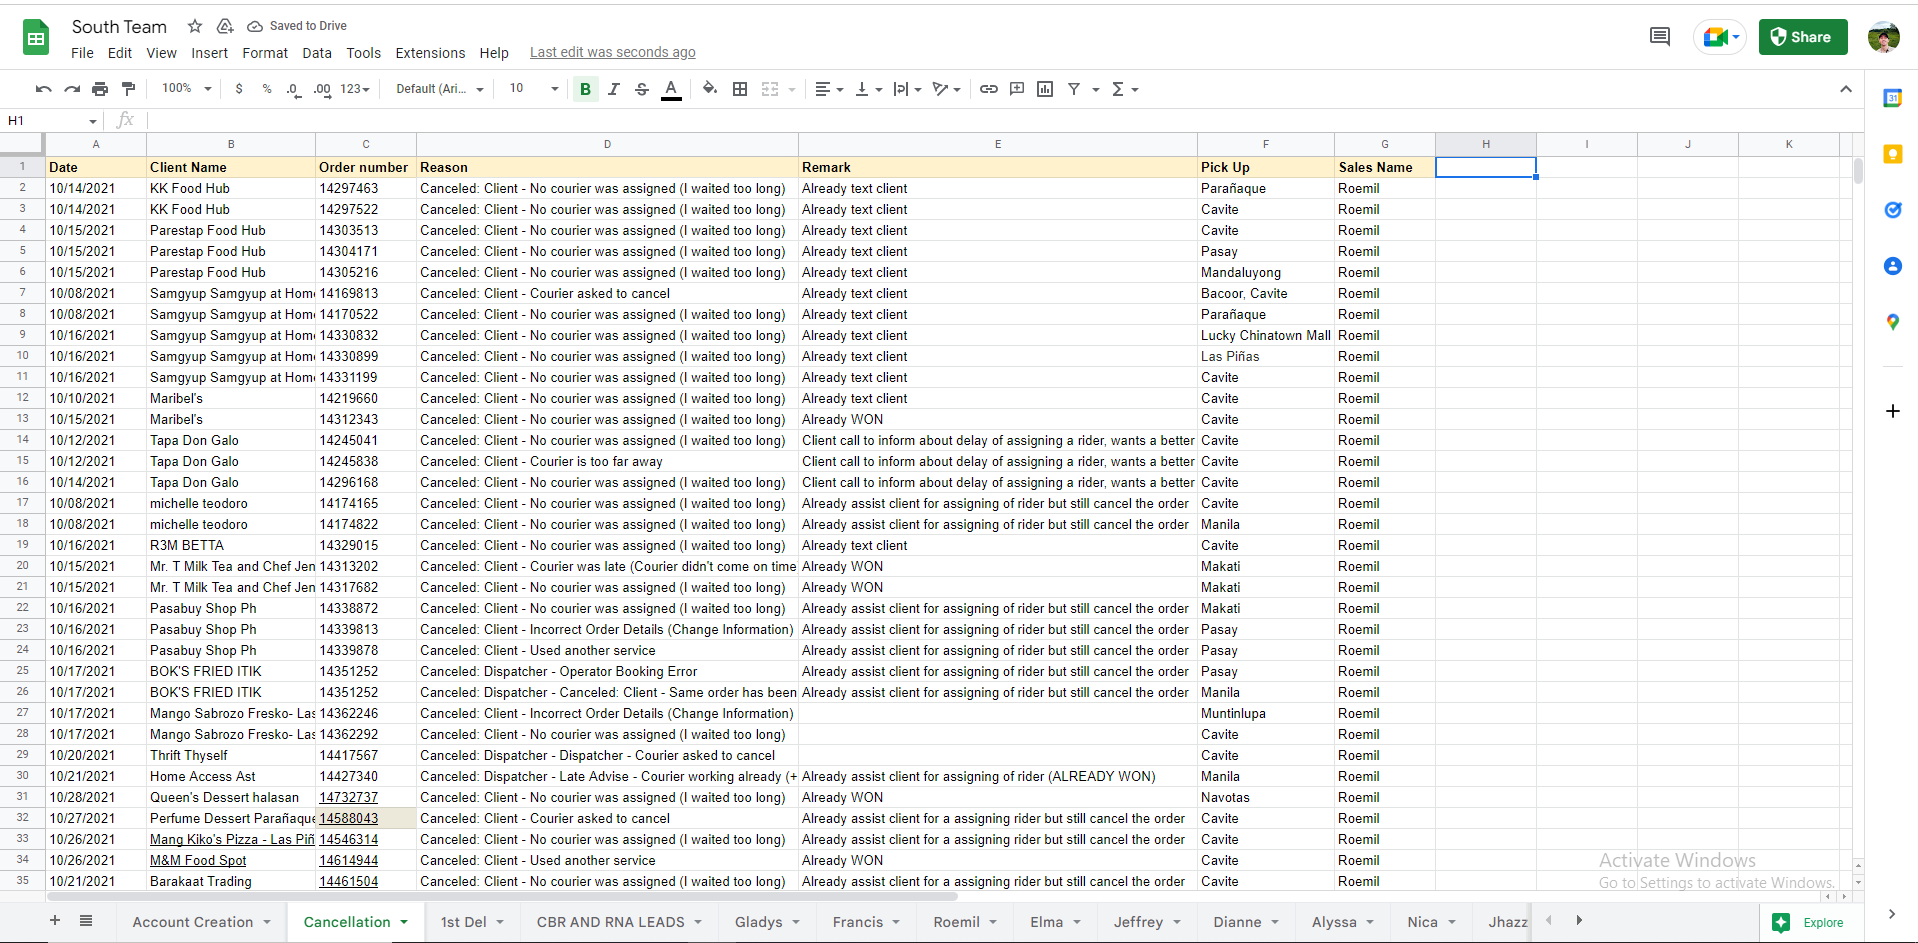Star the South Team document
This screenshot has width=1918, height=943.
(195, 26)
